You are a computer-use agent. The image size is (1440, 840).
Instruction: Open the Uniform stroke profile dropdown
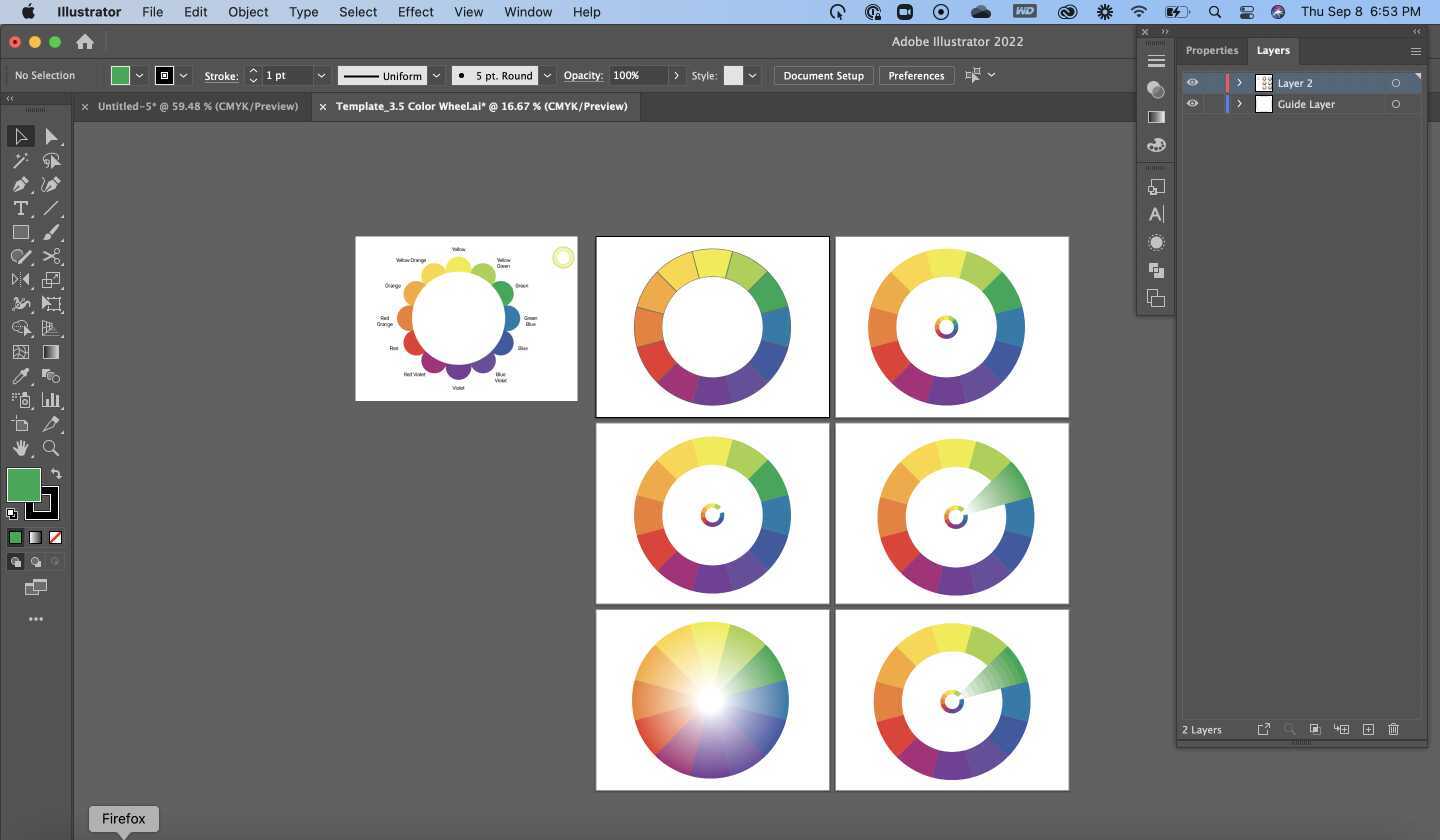436,75
